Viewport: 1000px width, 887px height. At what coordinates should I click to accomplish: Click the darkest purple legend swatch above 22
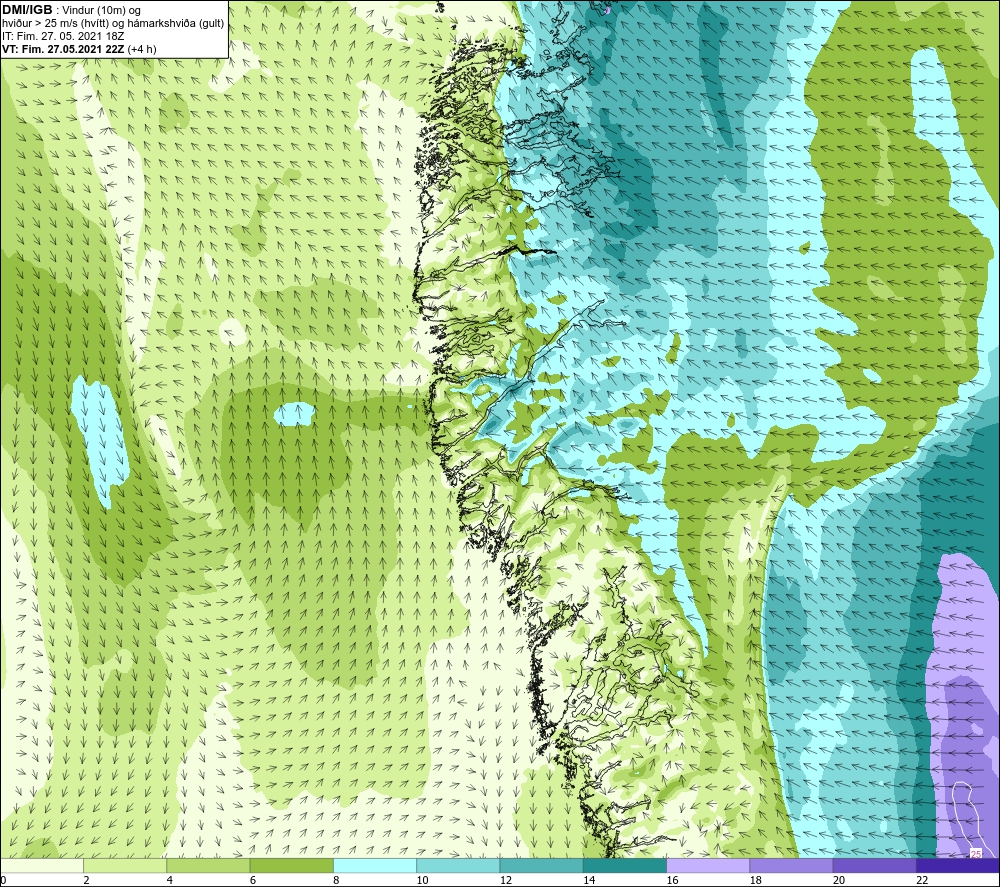tap(957, 865)
